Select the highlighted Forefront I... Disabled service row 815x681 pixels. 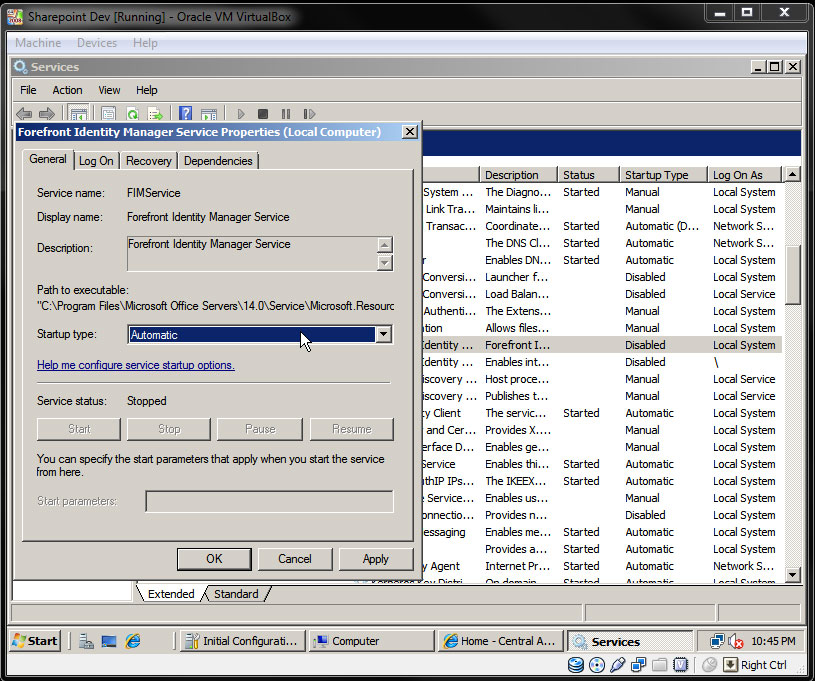(x=602, y=345)
